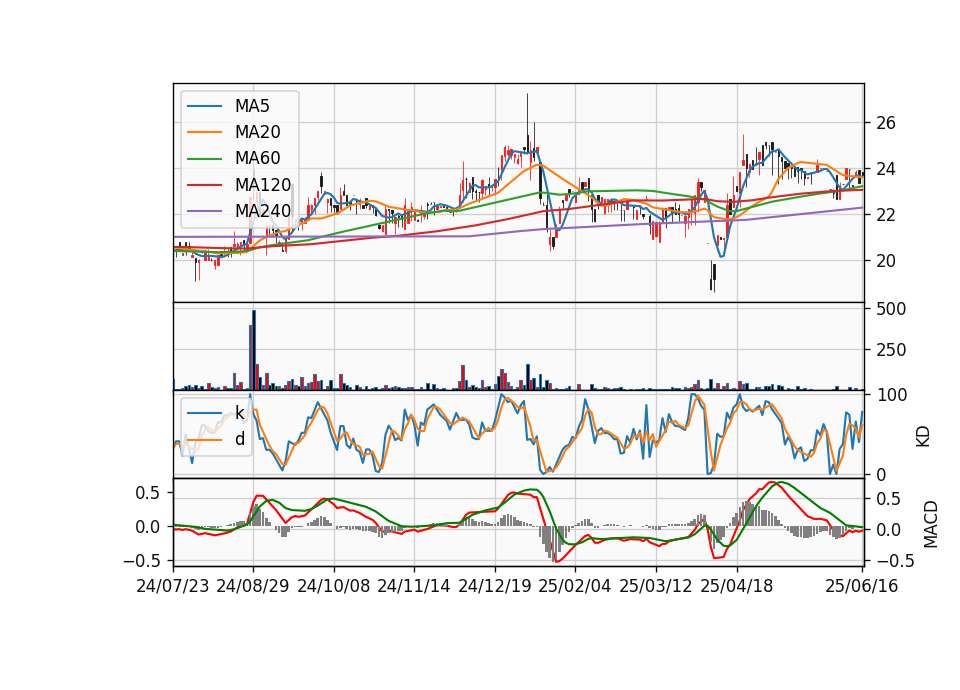Screen dimensions: 960x690
Task: Click the purple MA240 legend line sample
Action: pyautogui.click(x=204, y=211)
